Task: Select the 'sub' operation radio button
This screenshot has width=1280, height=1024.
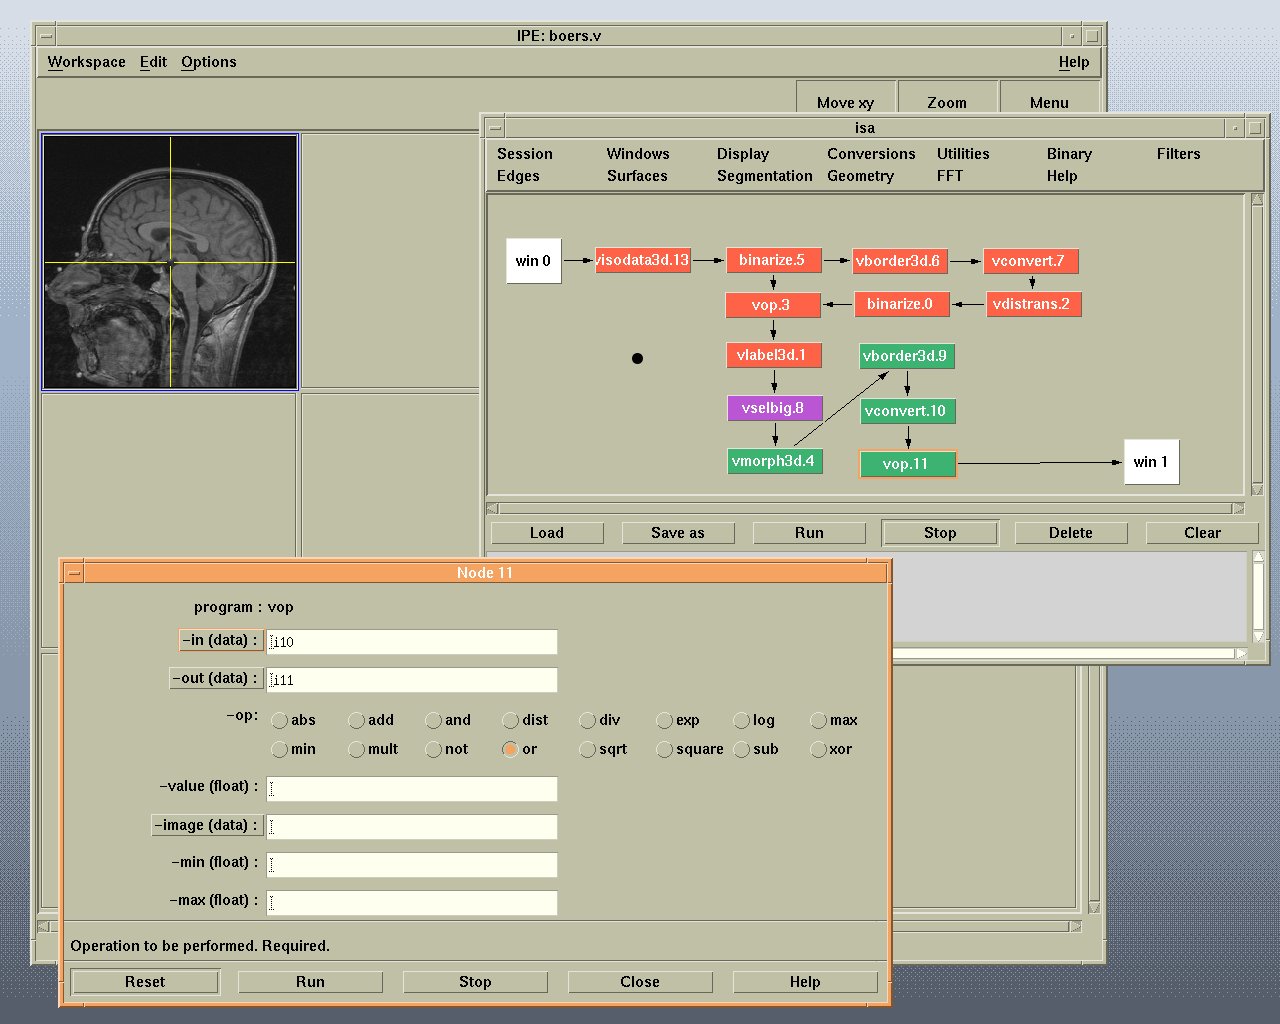Action: coord(742,749)
